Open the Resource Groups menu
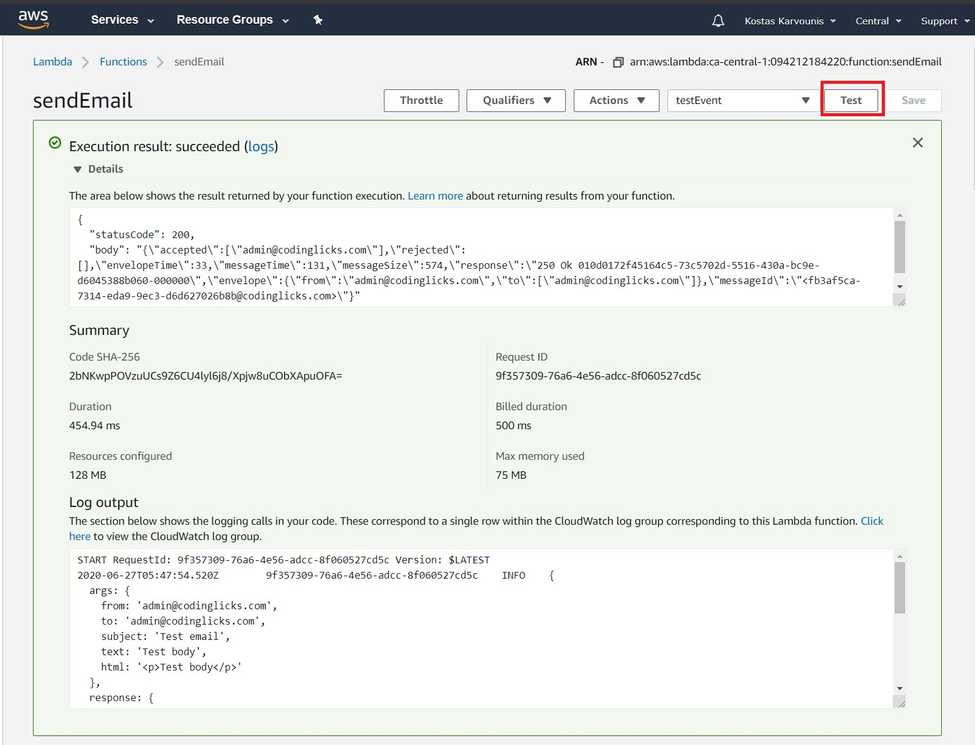 [233, 20]
